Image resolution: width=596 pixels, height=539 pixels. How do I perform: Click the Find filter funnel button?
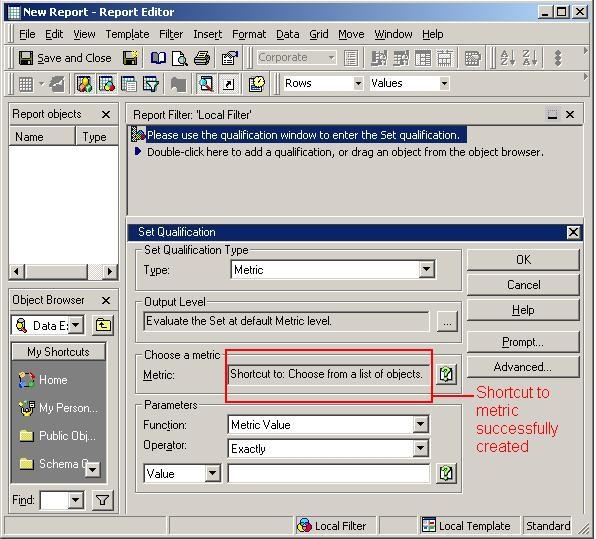(103, 500)
